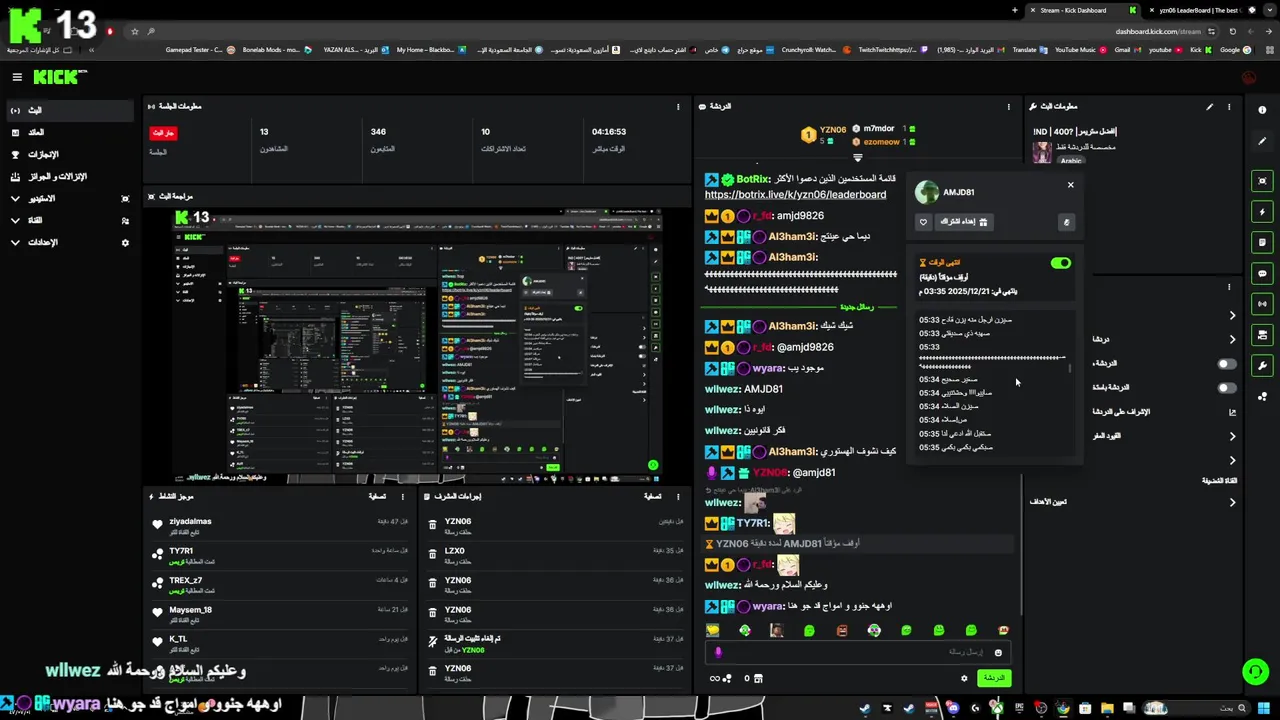The image size is (1280, 720).
Task: Click the تصفية filter in activity feed panel
Action: [378, 496]
